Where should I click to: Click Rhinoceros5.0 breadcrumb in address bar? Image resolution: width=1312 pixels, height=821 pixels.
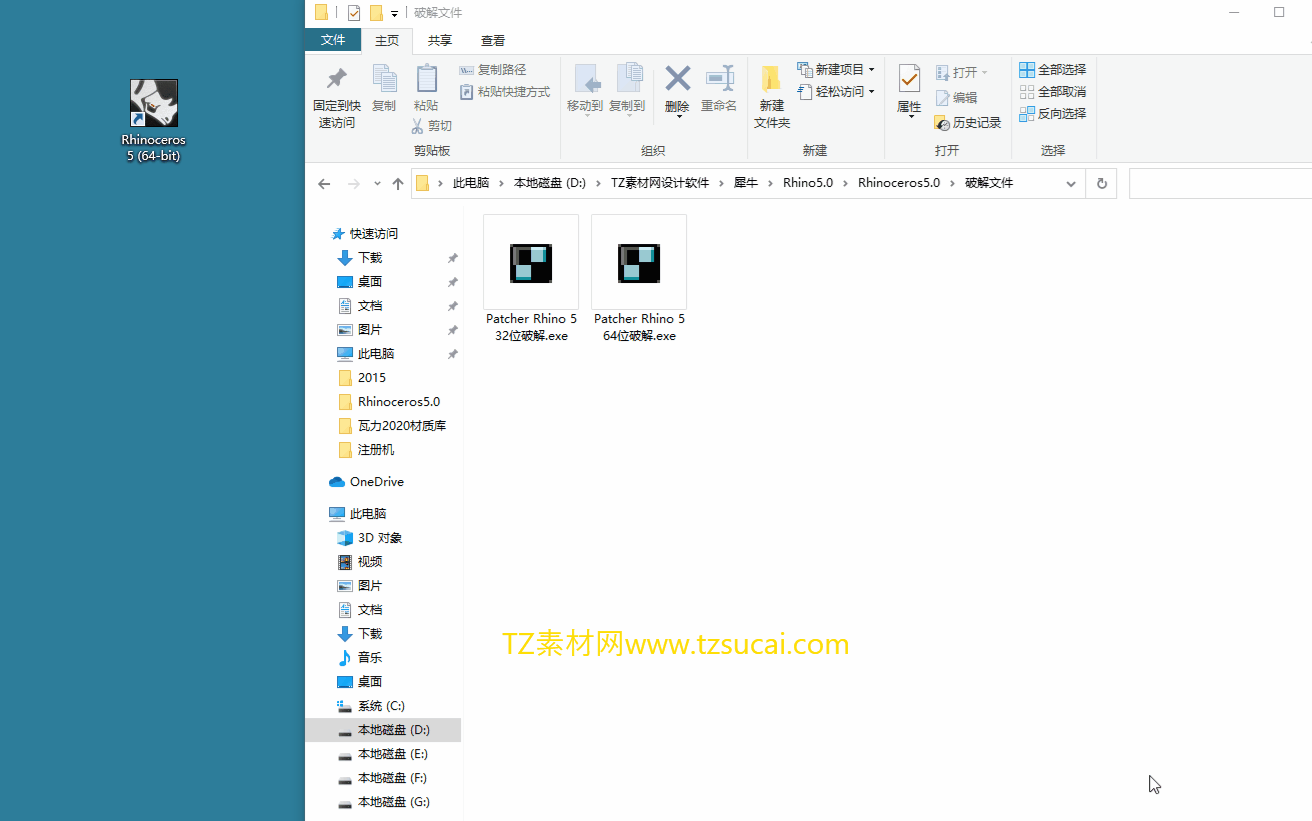(x=899, y=183)
